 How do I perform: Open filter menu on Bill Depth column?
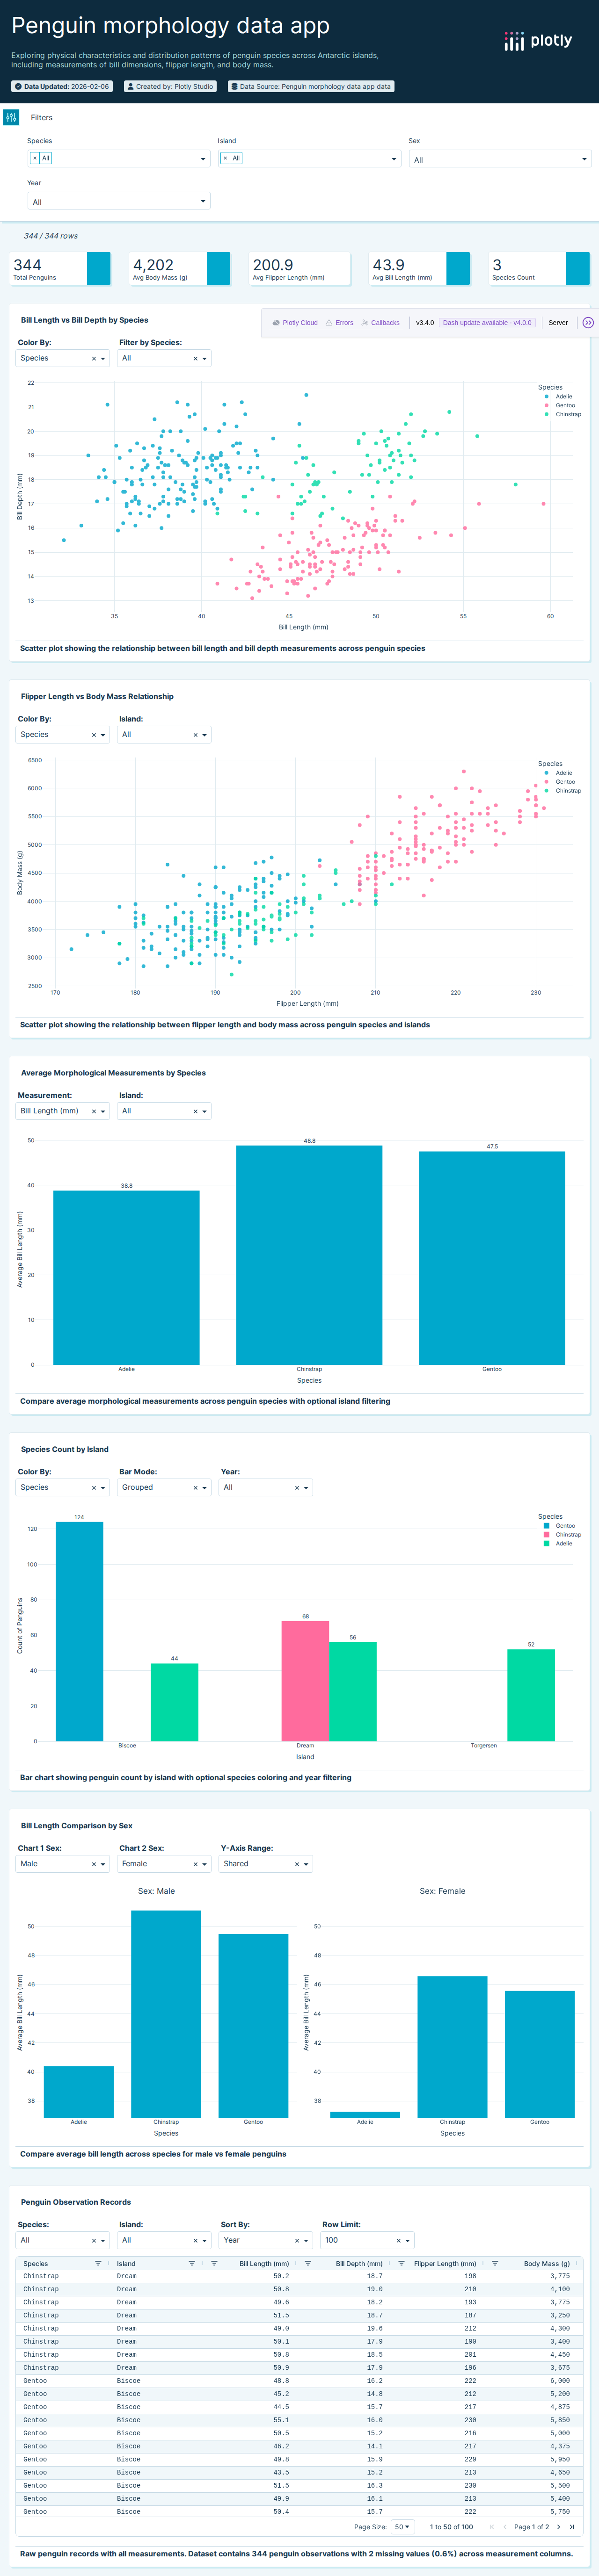coord(307,2263)
